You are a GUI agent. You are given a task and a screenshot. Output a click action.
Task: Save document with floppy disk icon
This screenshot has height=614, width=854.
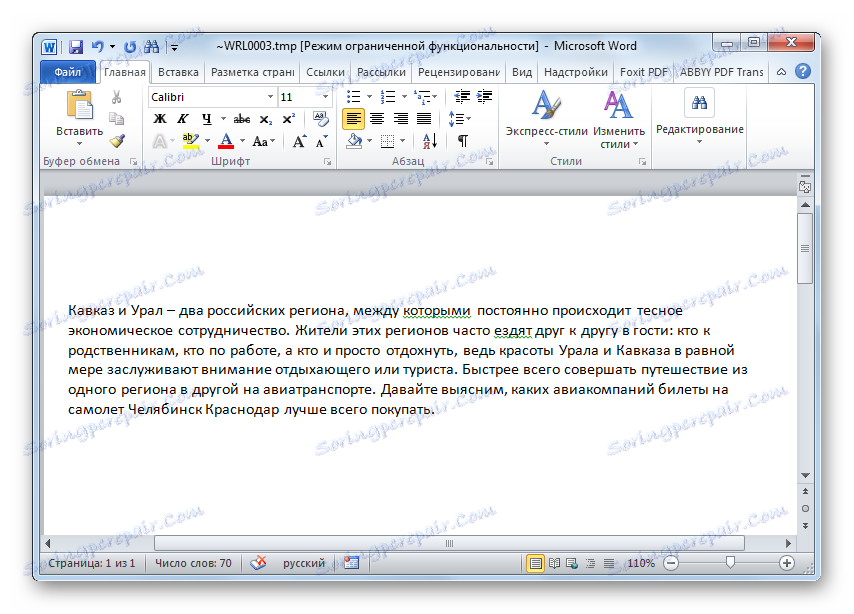click(x=76, y=47)
